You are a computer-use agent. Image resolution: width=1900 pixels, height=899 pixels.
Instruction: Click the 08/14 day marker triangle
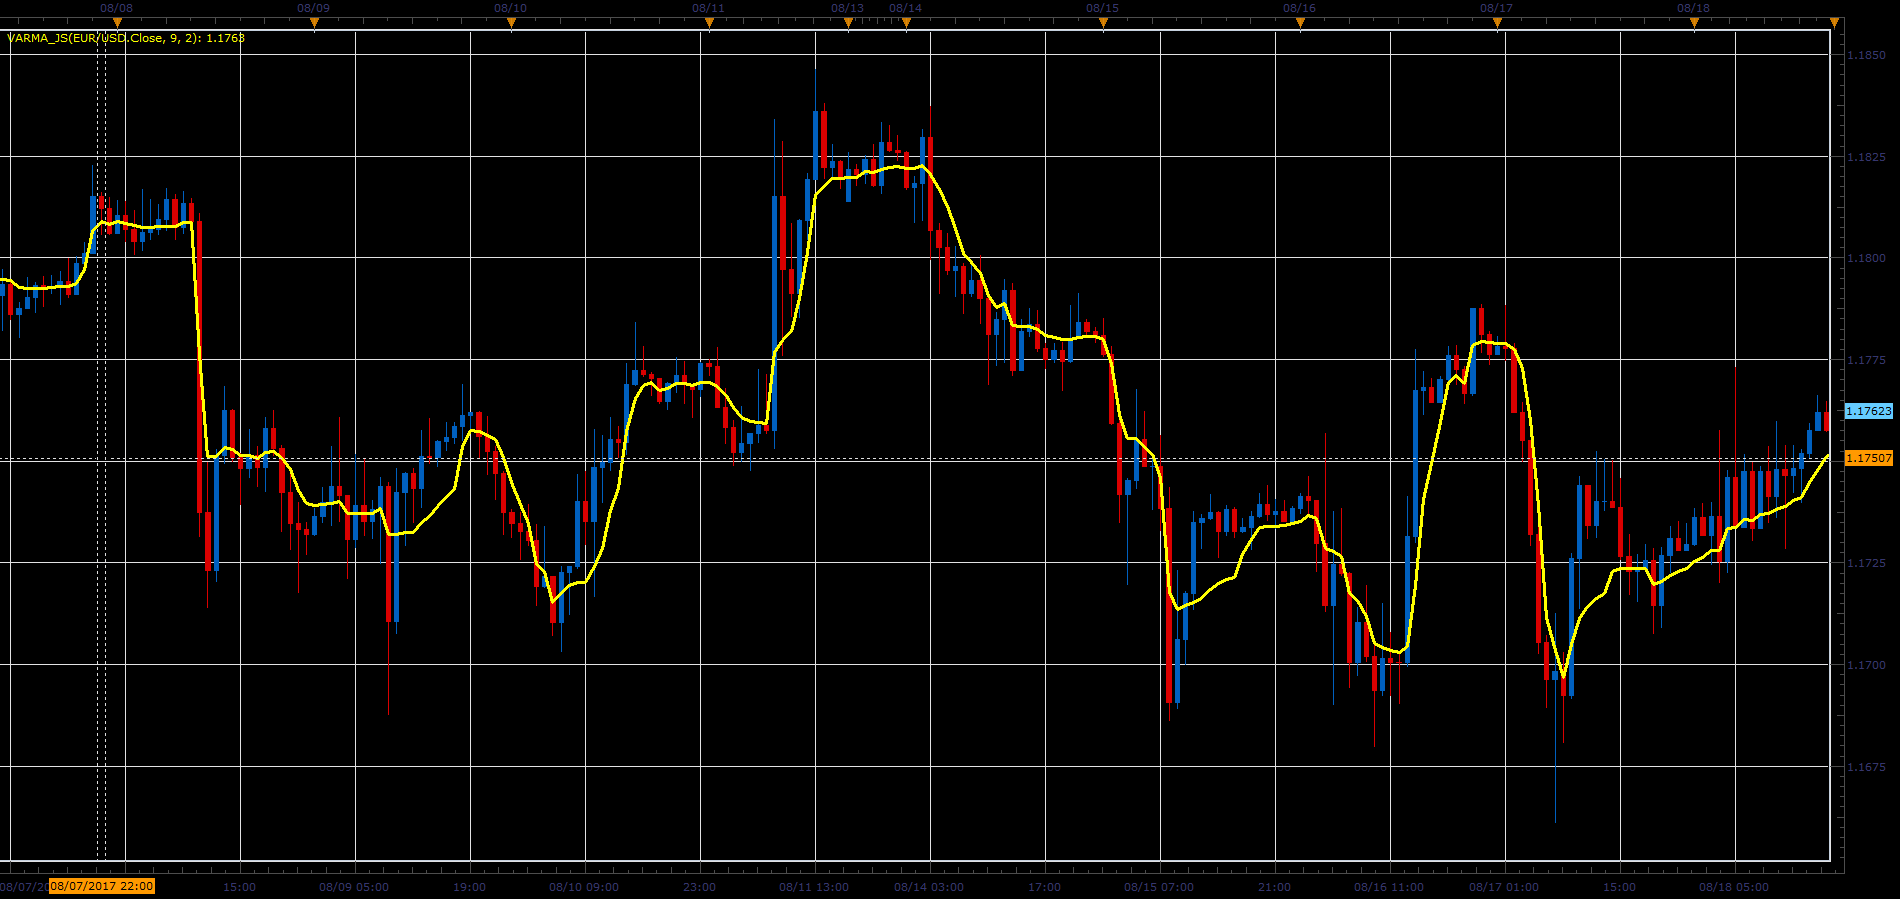pos(906,22)
